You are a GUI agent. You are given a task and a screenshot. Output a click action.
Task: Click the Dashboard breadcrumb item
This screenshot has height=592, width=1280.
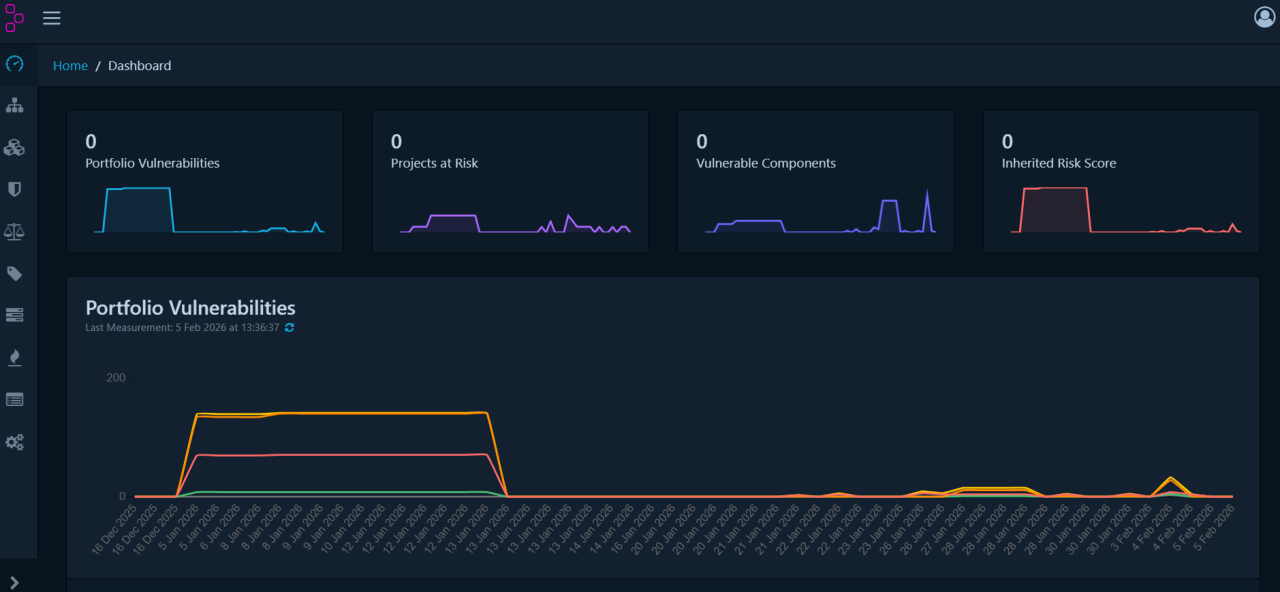(x=139, y=66)
